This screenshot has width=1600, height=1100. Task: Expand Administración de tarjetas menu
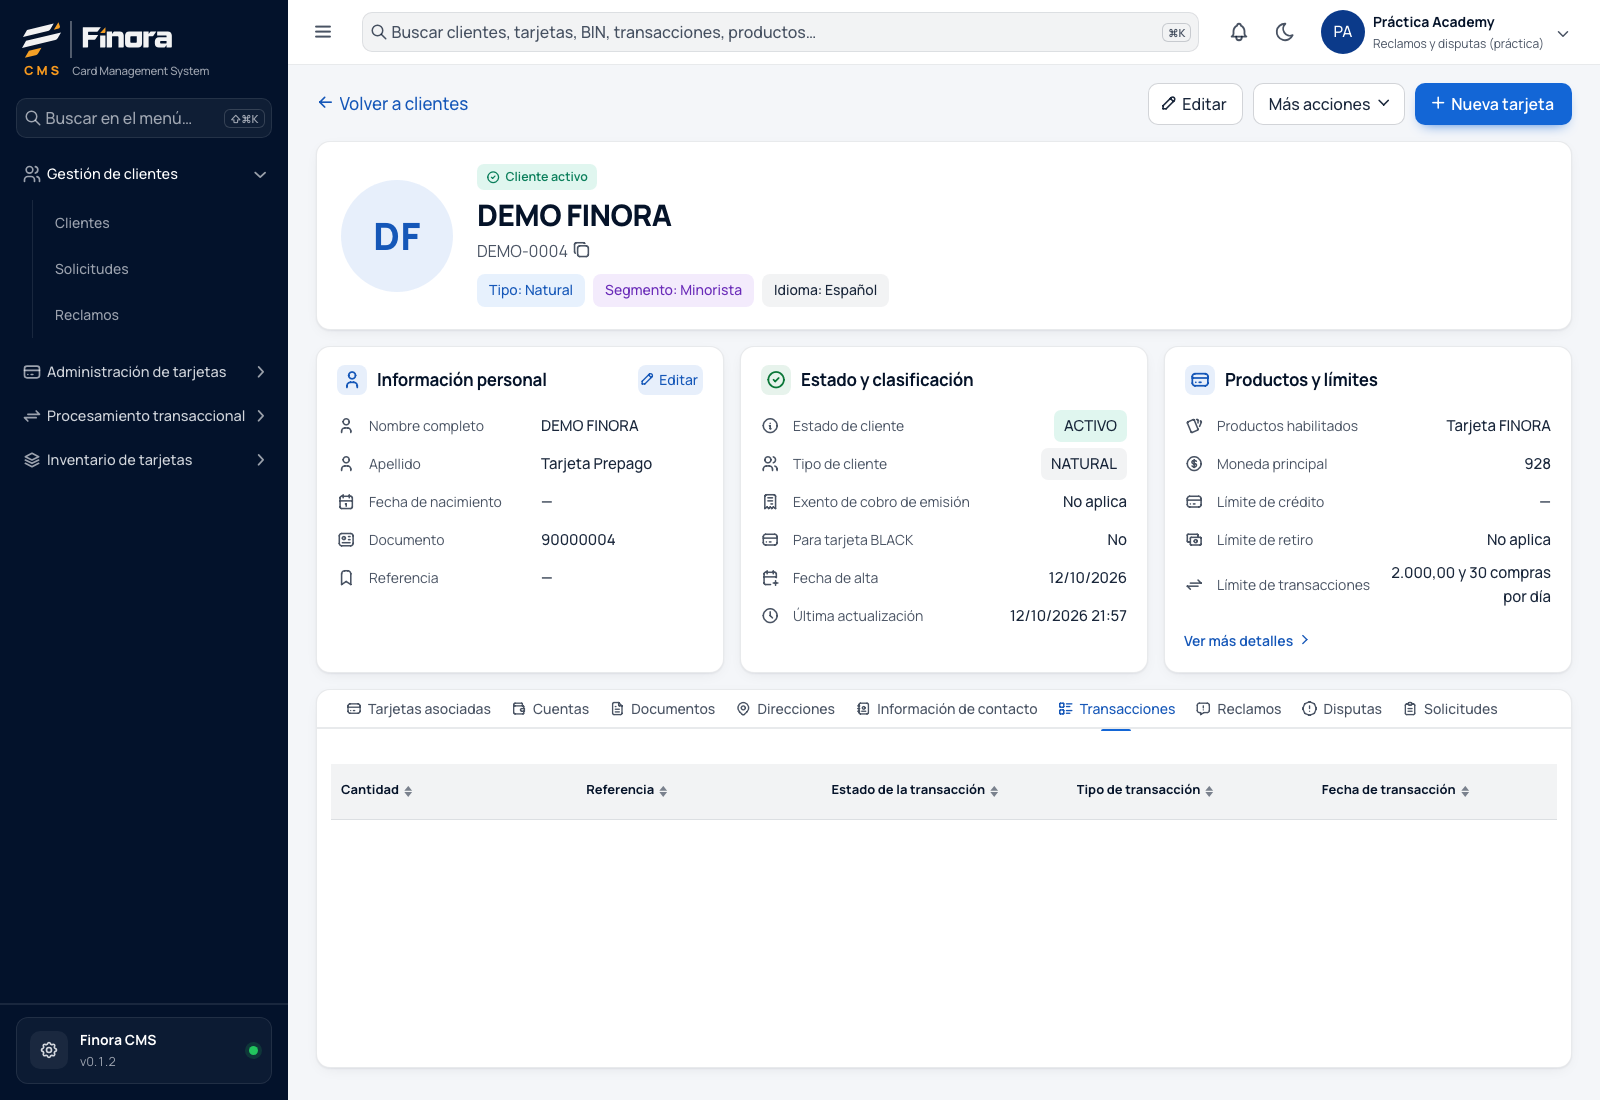(144, 372)
